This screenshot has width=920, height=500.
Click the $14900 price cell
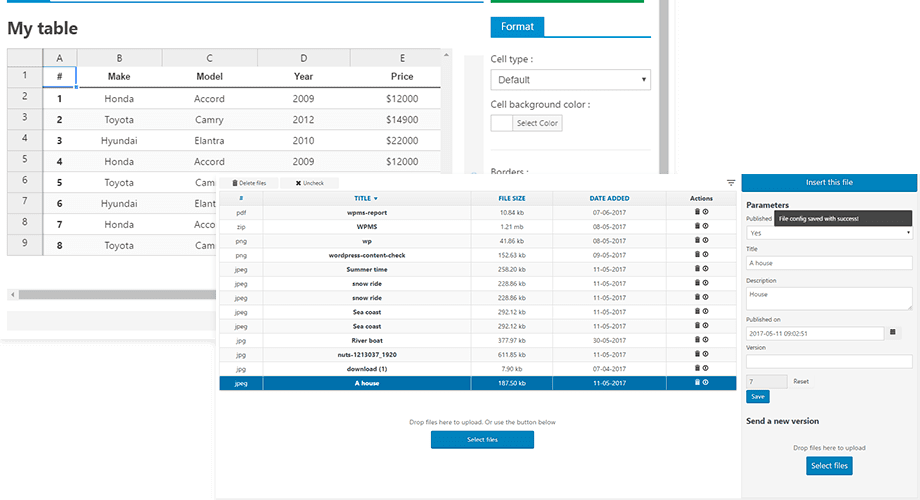coord(402,120)
